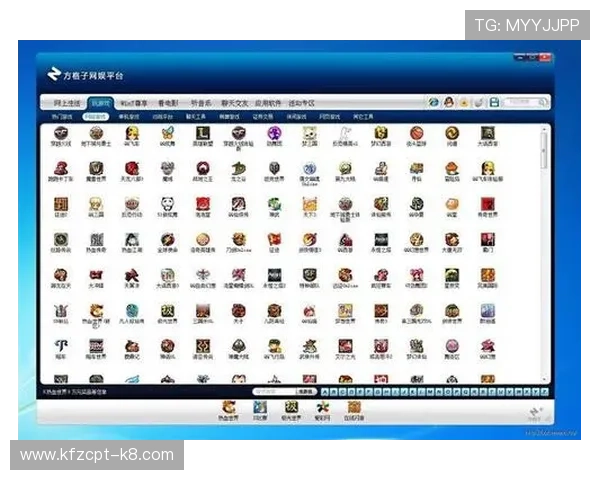Click the green star icon in bottom dock

[322, 408]
